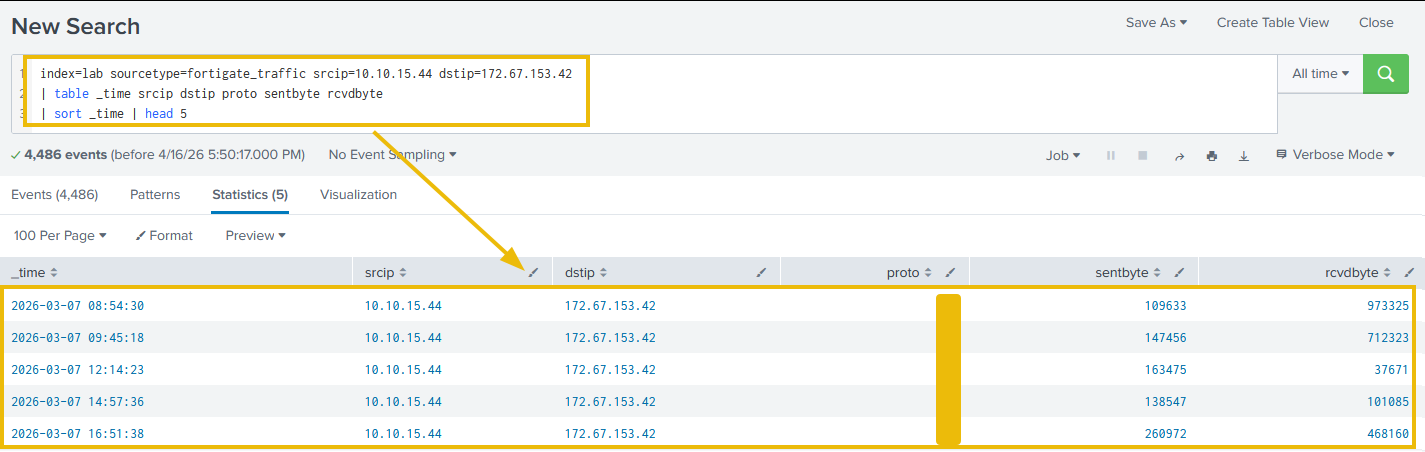This screenshot has height=452, width=1425.
Task: Sort by the _time column sort arrows
Action: [x=54, y=272]
